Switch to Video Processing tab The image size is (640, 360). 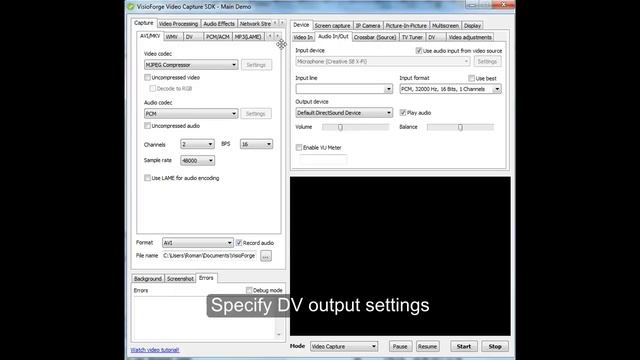coord(178,24)
